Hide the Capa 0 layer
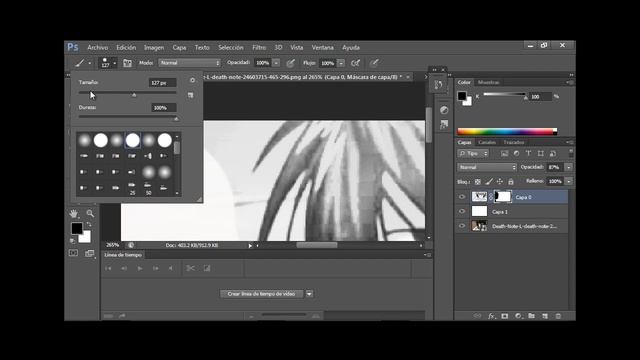 pyautogui.click(x=462, y=197)
